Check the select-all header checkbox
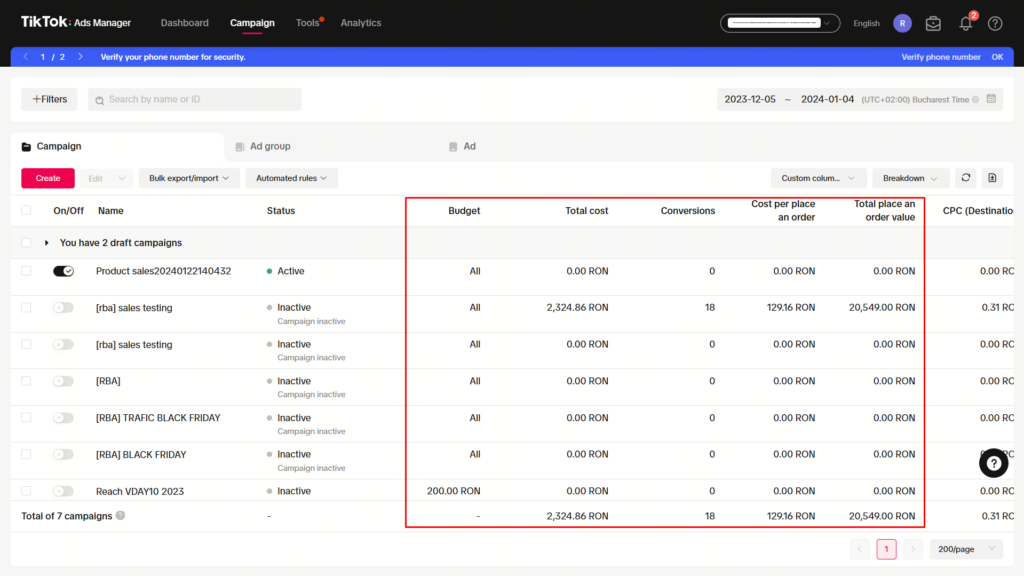 point(26,210)
